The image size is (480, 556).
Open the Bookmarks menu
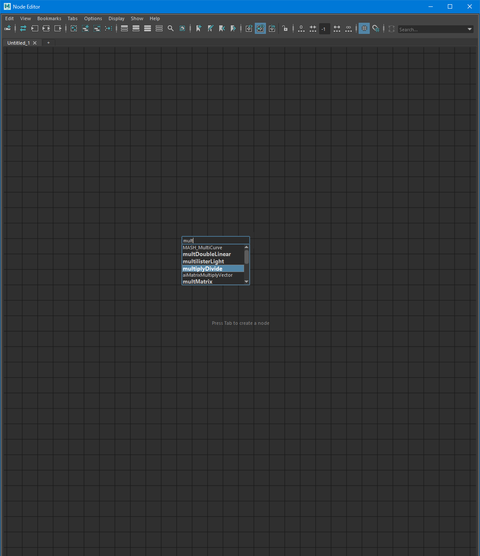tap(49, 18)
